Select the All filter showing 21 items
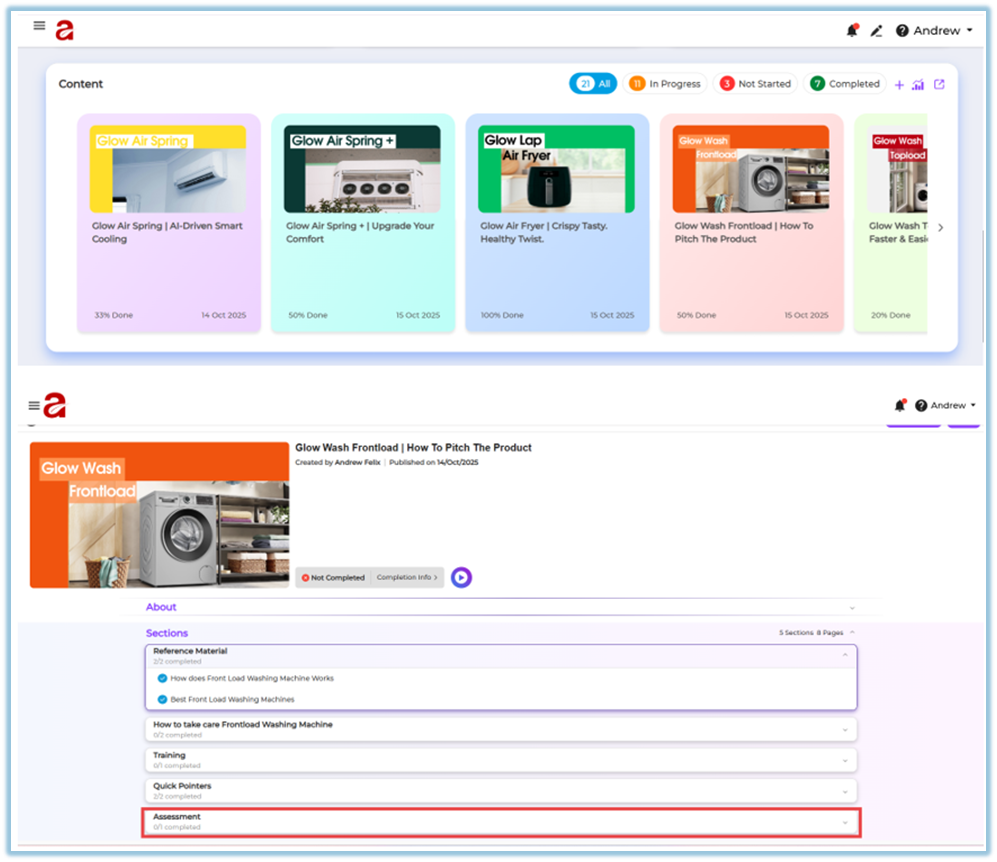The image size is (997, 862). [x=593, y=84]
